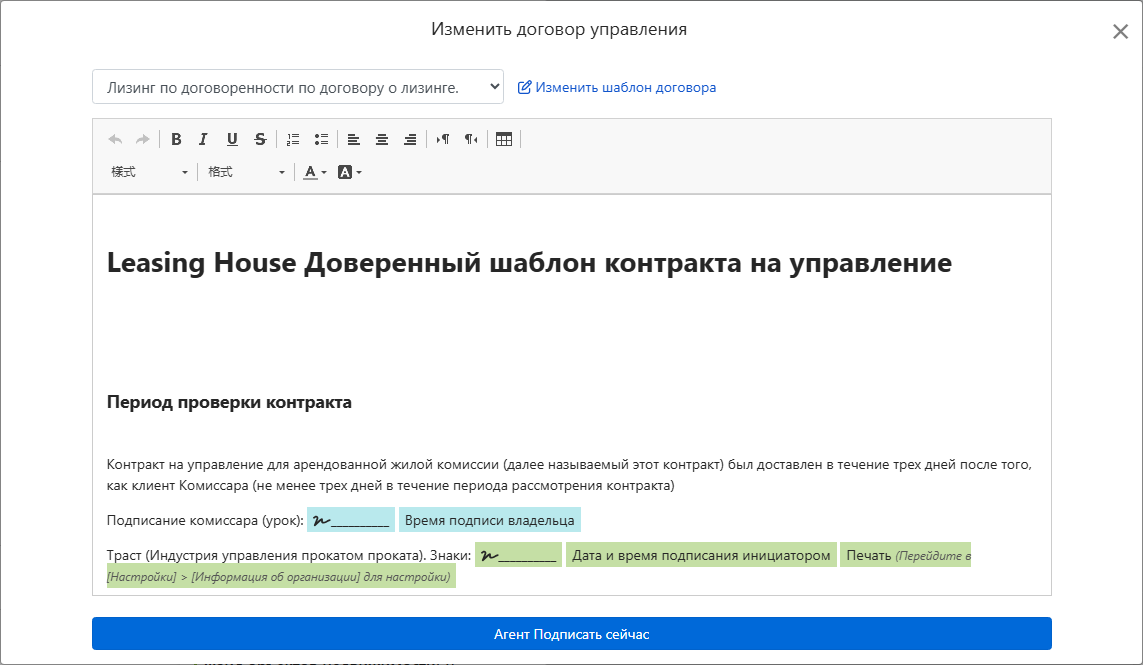Click the Подписание комиссара (урок) label

click(x=205, y=521)
